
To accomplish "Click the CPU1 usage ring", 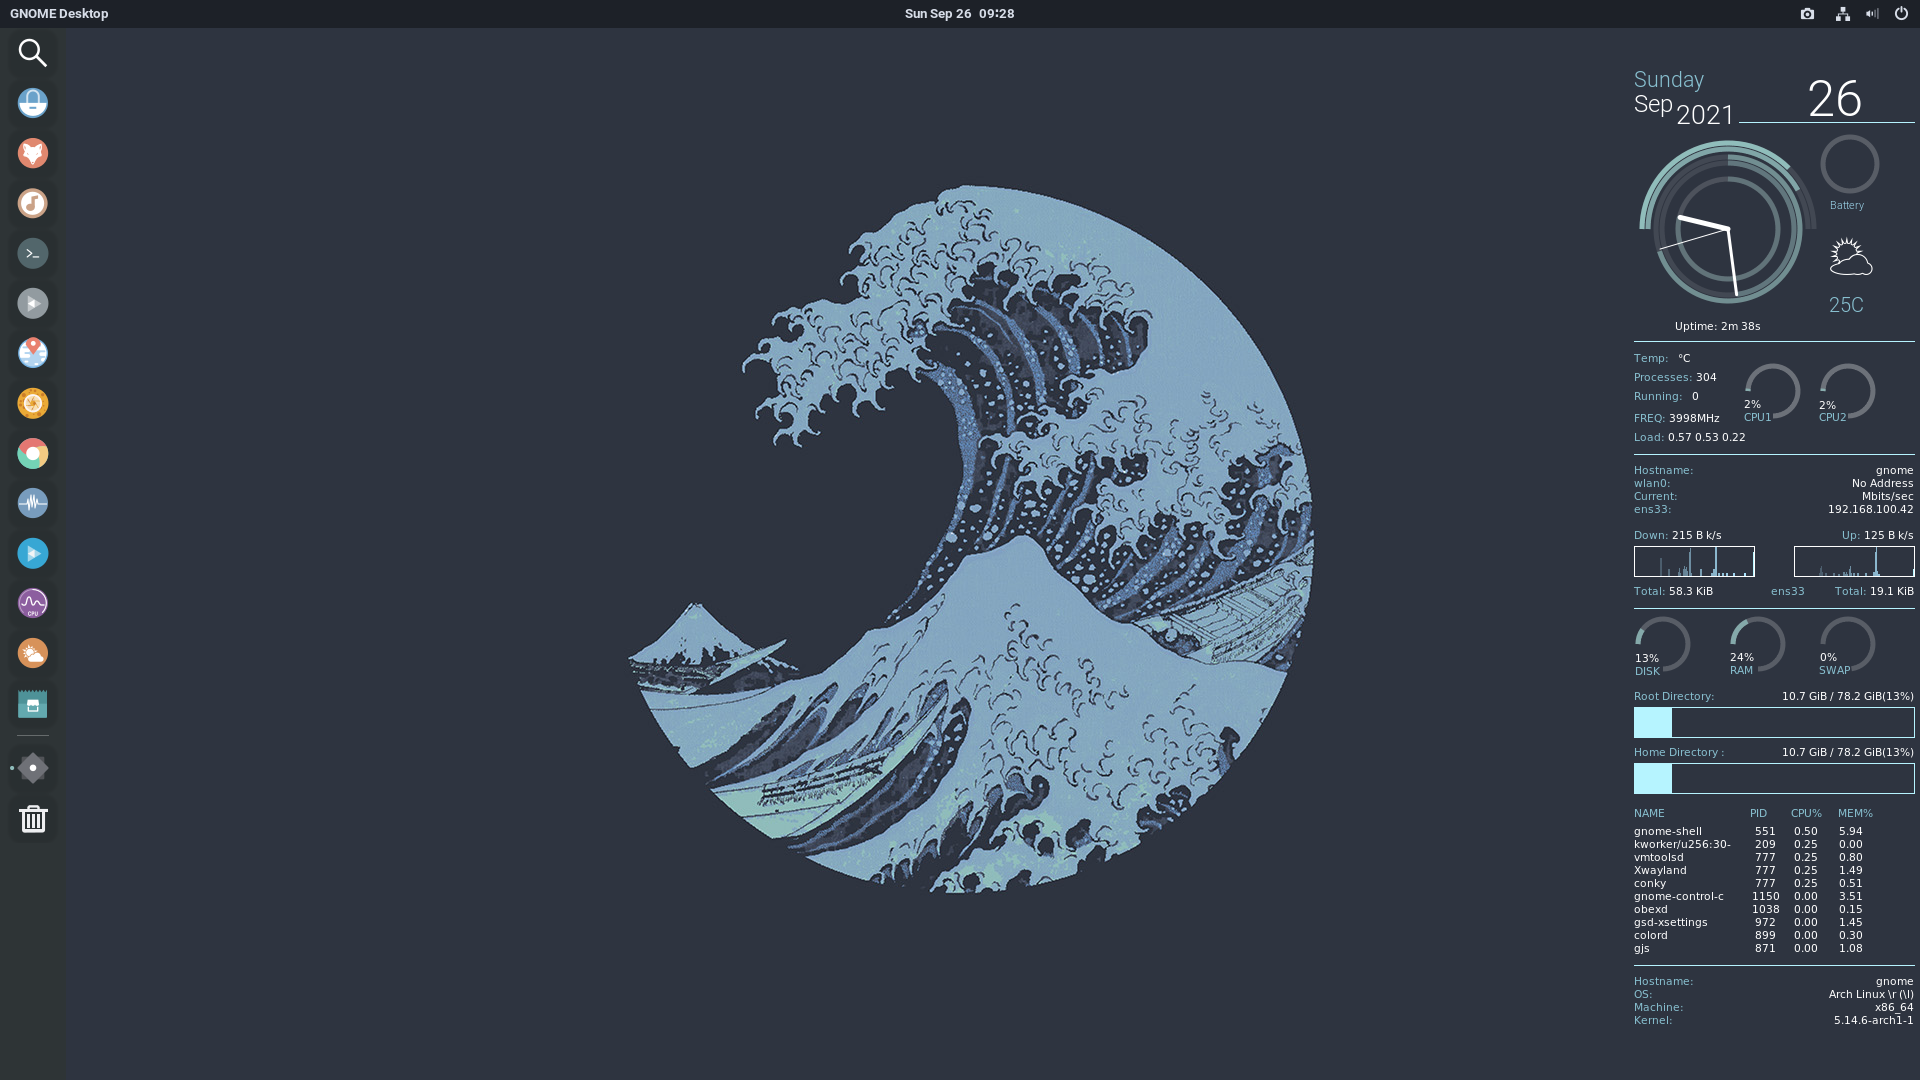I will (x=1772, y=391).
